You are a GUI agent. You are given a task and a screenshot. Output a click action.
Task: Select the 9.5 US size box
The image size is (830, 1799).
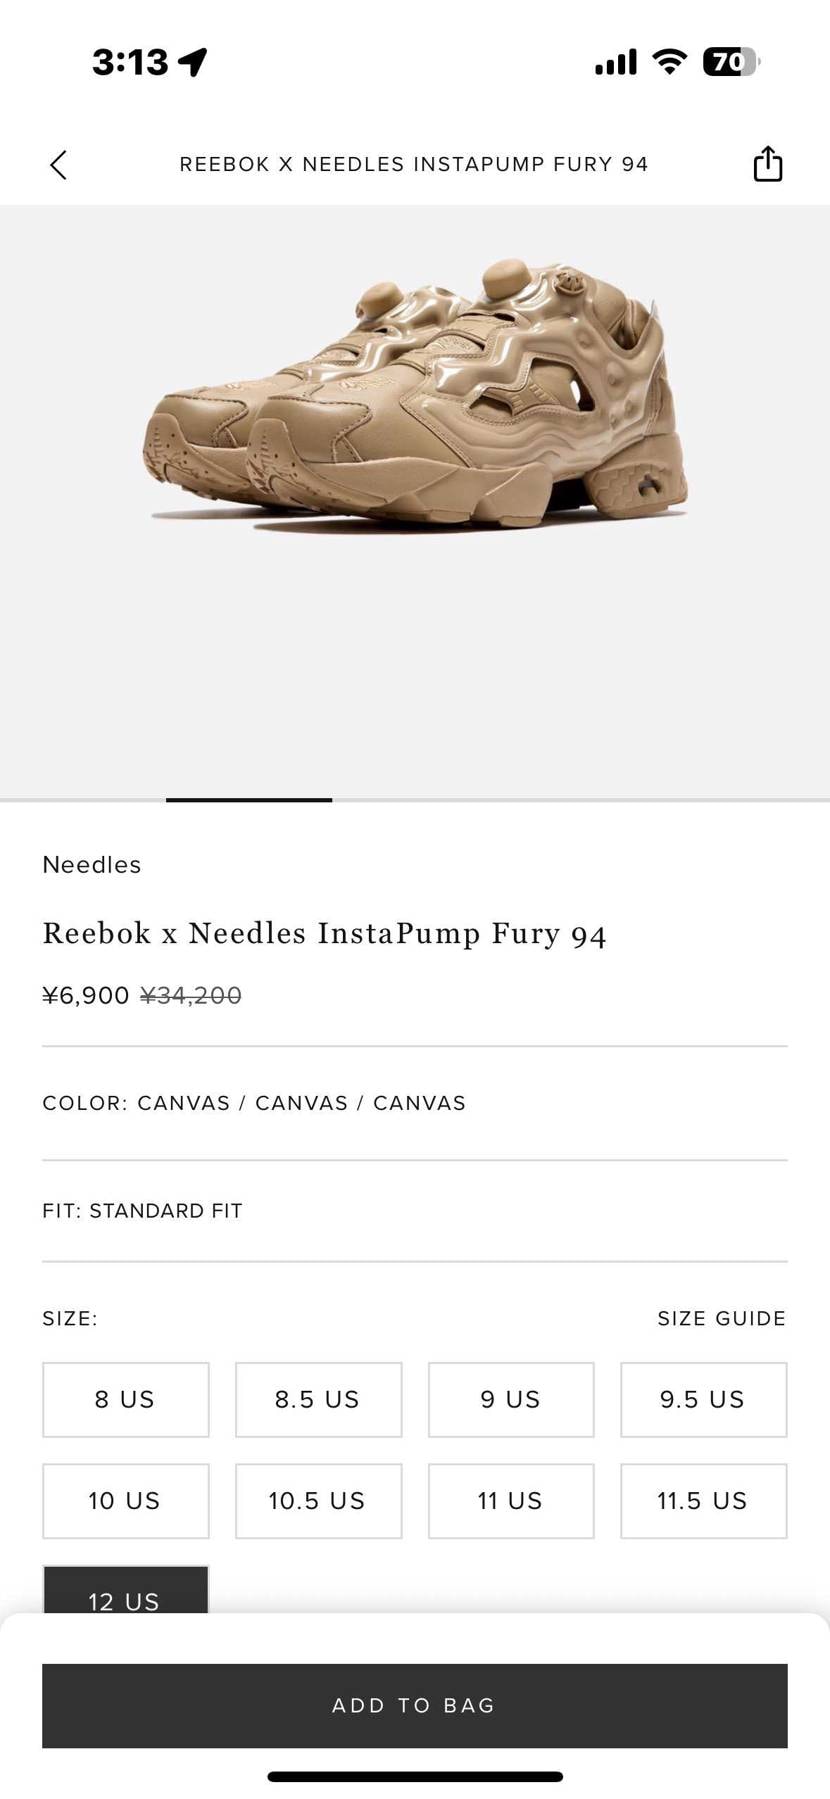click(x=703, y=1399)
